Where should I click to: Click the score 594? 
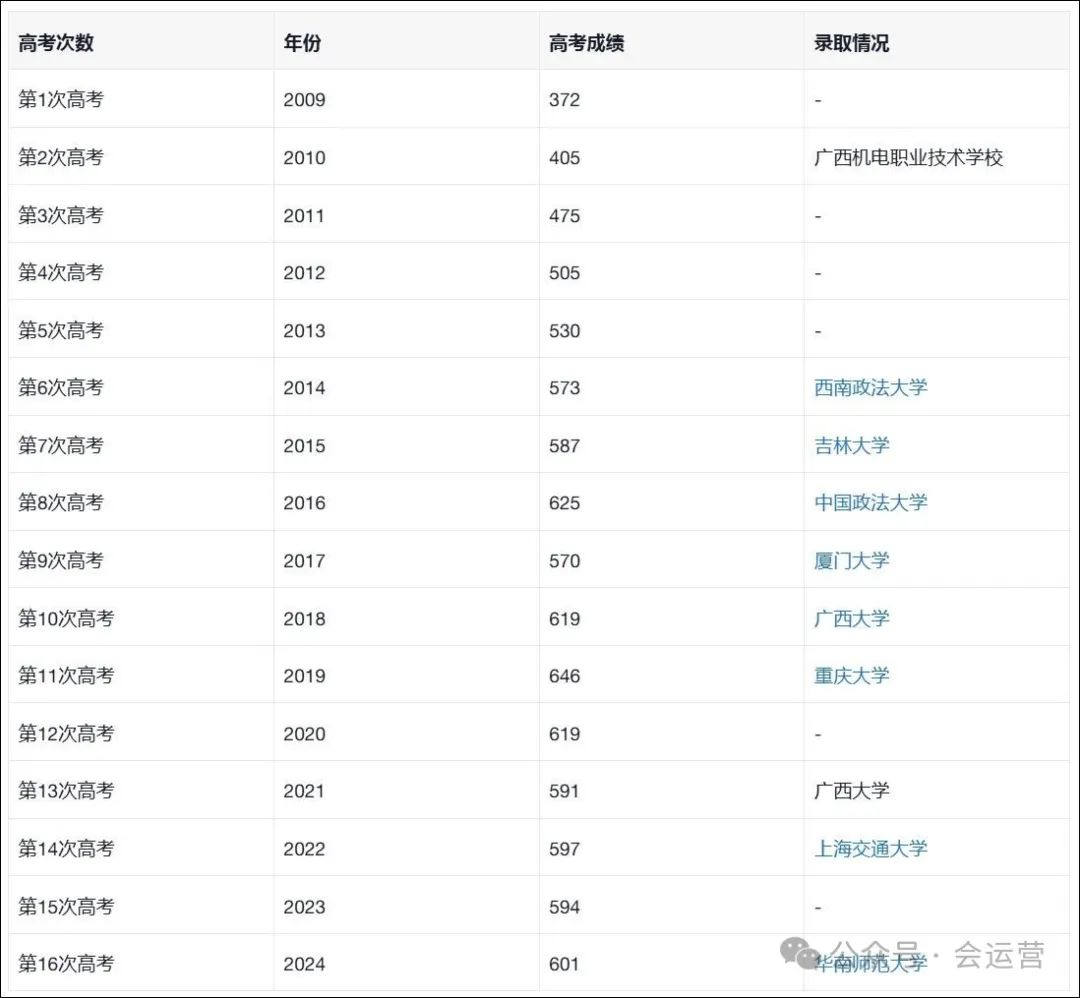(564, 906)
